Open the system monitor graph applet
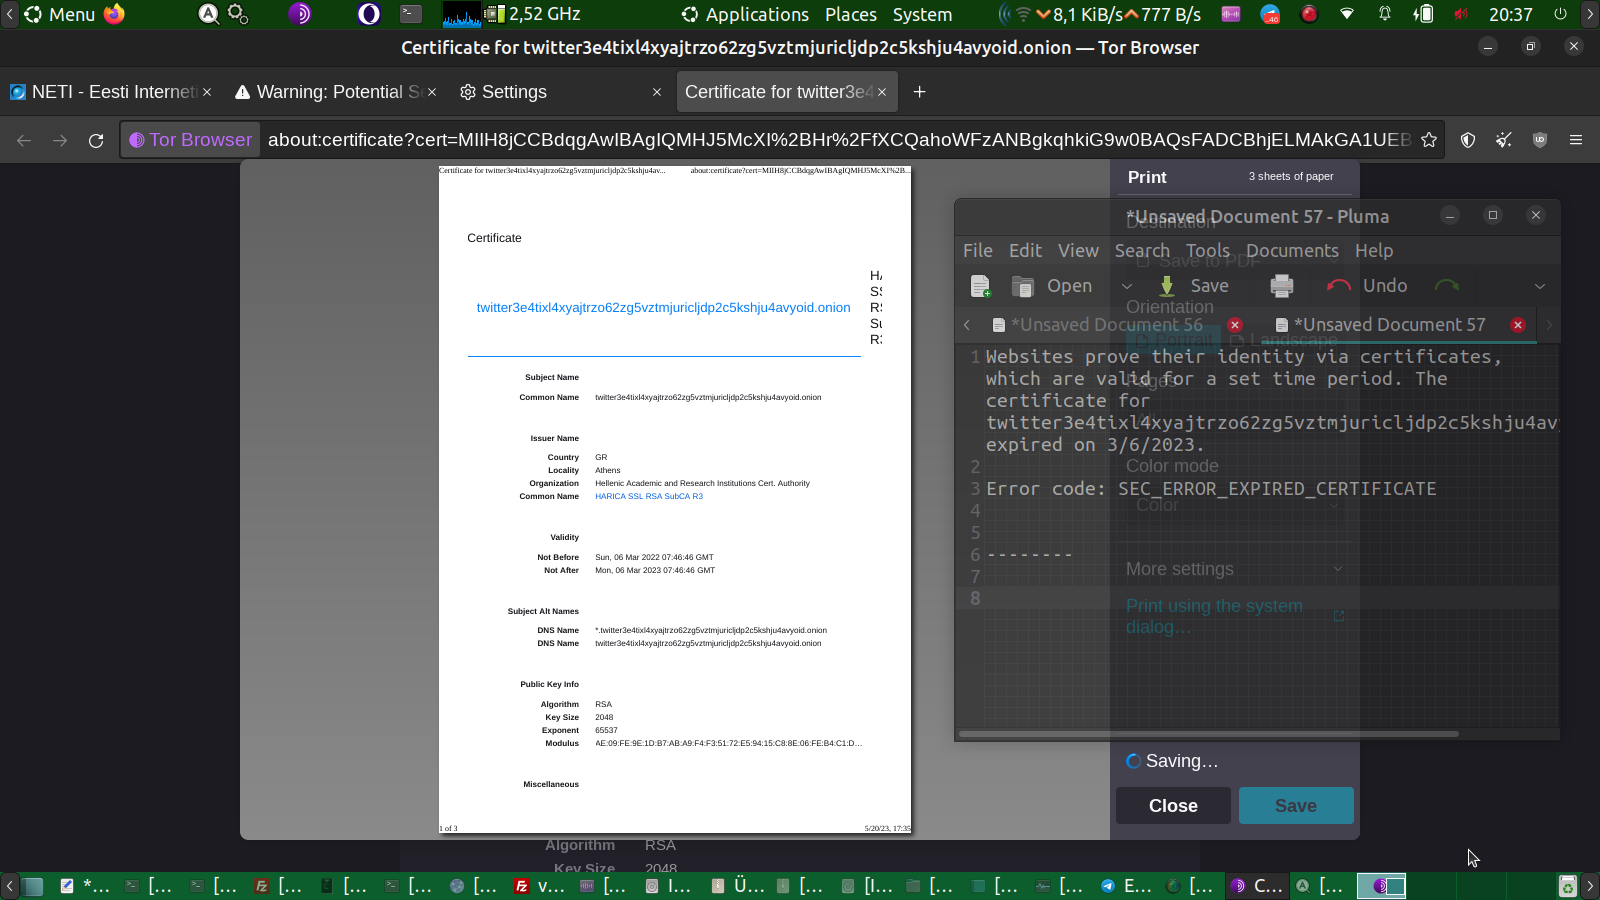Viewport: 1600px width, 900px height. pyautogui.click(x=462, y=14)
